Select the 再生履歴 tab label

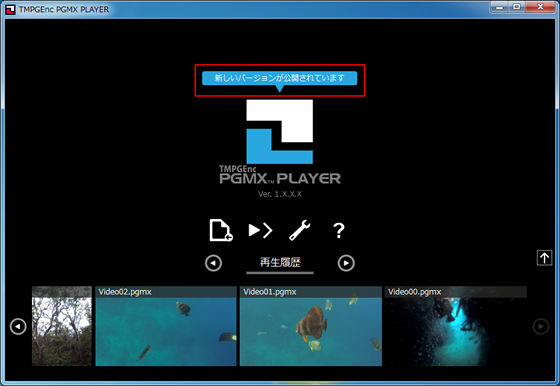click(x=280, y=262)
